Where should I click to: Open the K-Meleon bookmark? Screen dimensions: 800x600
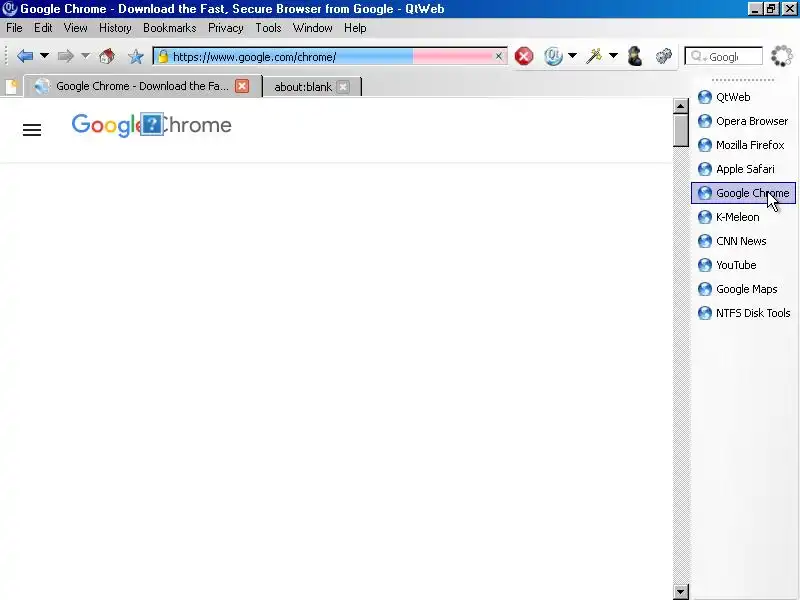pyautogui.click(x=728, y=217)
